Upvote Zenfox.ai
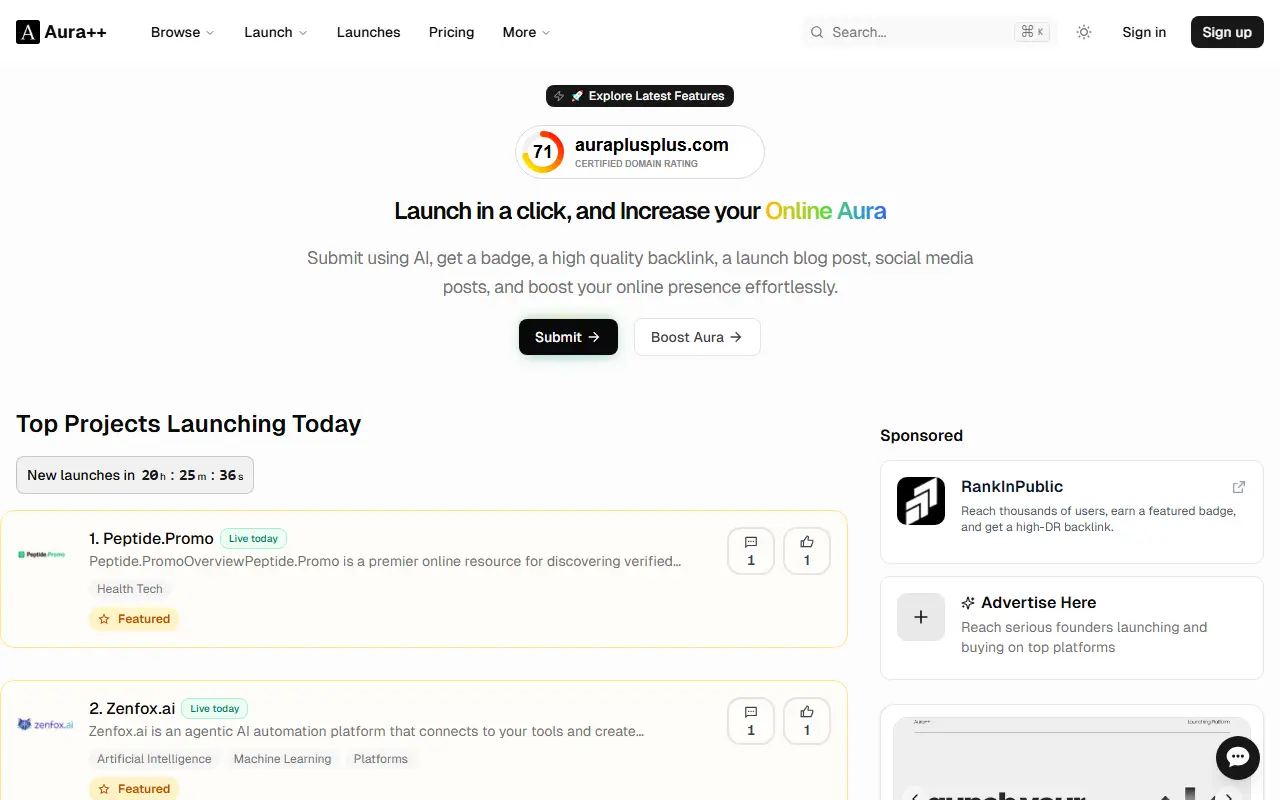This screenshot has height=800, width=1280. point(807,721)
